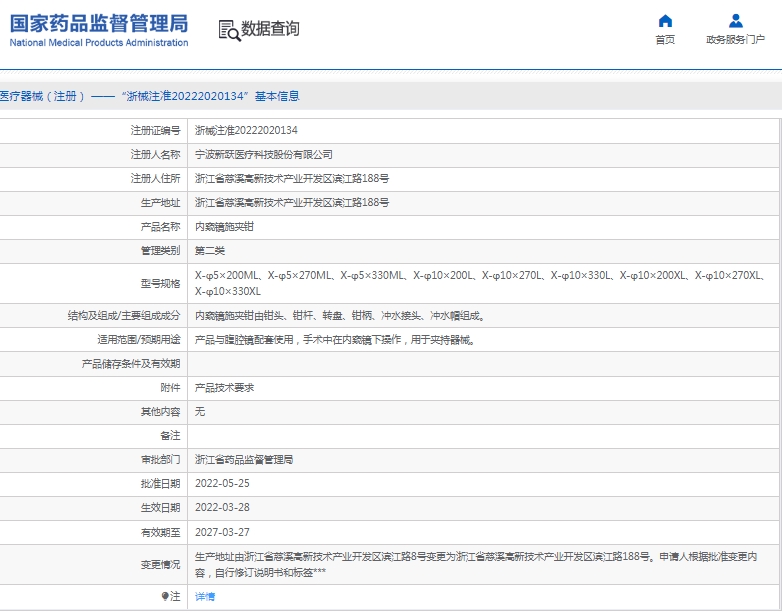Click the 医疗器械（注册）基本信息 heading
The width and height of the screenshot is (782, 616).
150,96
